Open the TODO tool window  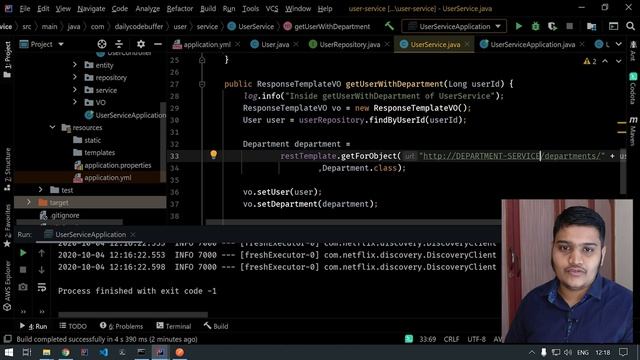[73, 326]
